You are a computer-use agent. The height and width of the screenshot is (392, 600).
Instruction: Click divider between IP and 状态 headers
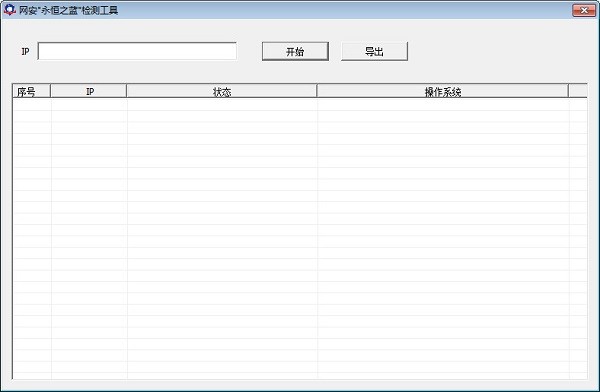pyautogui.click(x=127, y=91)
